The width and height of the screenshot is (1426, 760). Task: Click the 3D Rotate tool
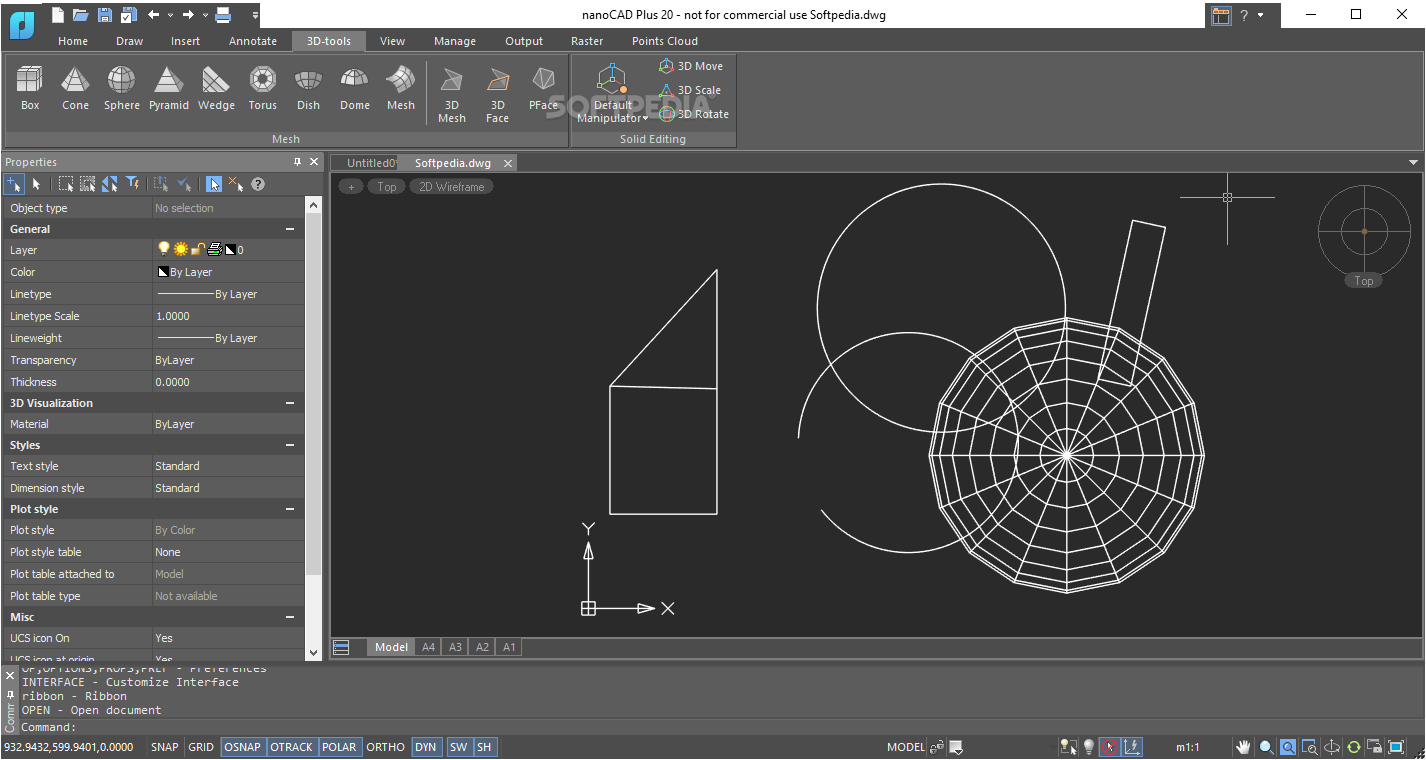point(694,114)
